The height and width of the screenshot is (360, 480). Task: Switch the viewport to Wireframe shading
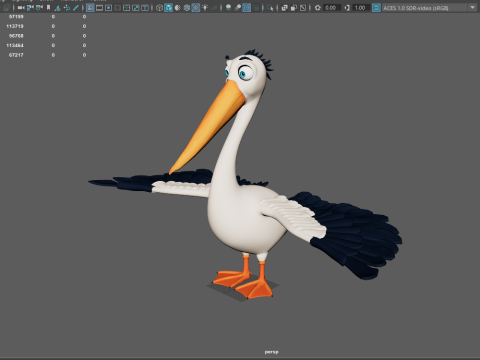click(x=159, y=7)
